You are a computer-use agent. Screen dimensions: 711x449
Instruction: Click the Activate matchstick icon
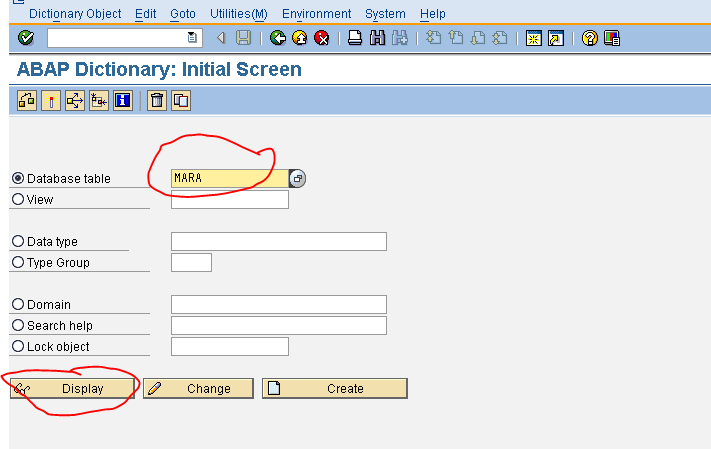(51, 100)
